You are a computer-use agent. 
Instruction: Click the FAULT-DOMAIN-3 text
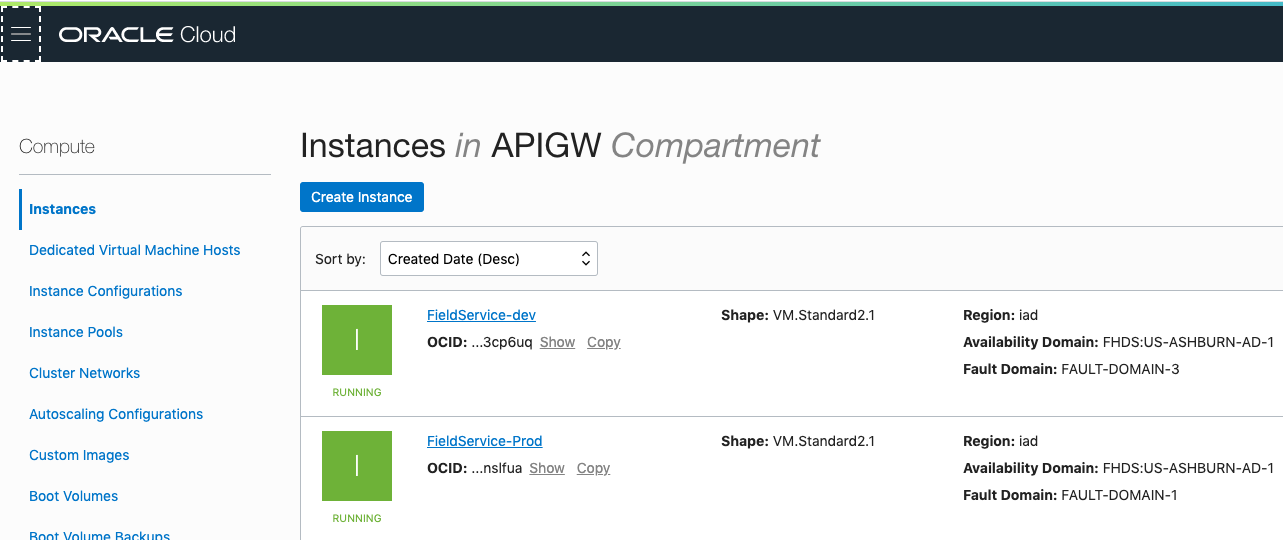(x=1120, y=369)
